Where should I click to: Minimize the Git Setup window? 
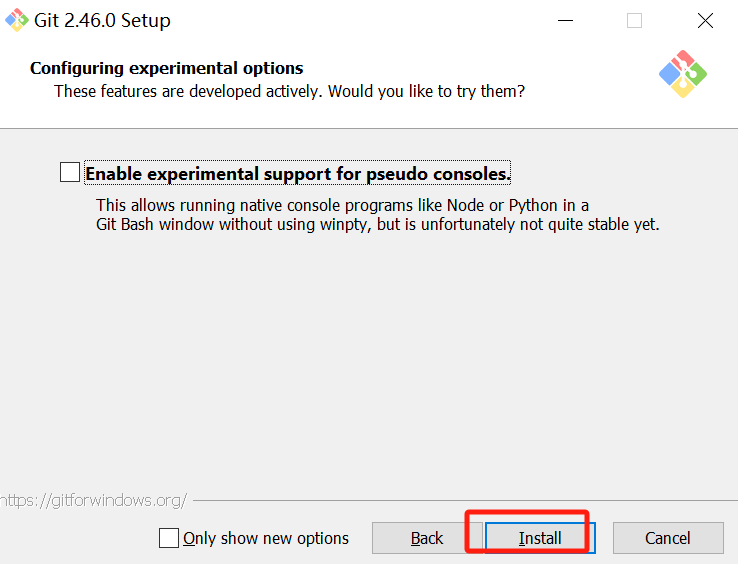click(565, 21)
